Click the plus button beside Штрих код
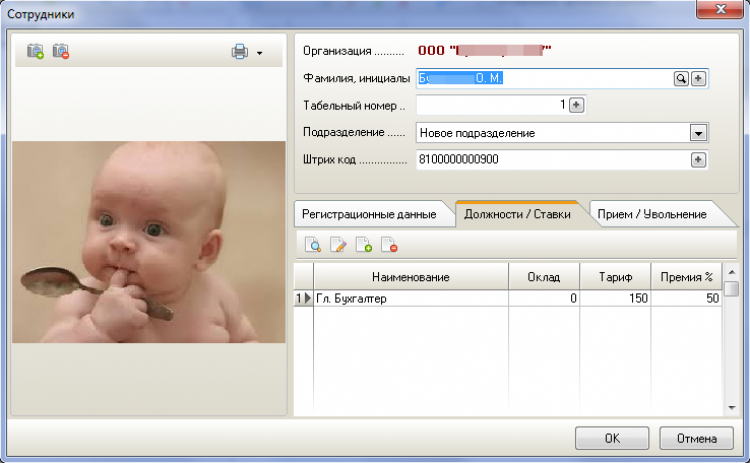Screen dimensions: 750x463 tap(698, 160)
